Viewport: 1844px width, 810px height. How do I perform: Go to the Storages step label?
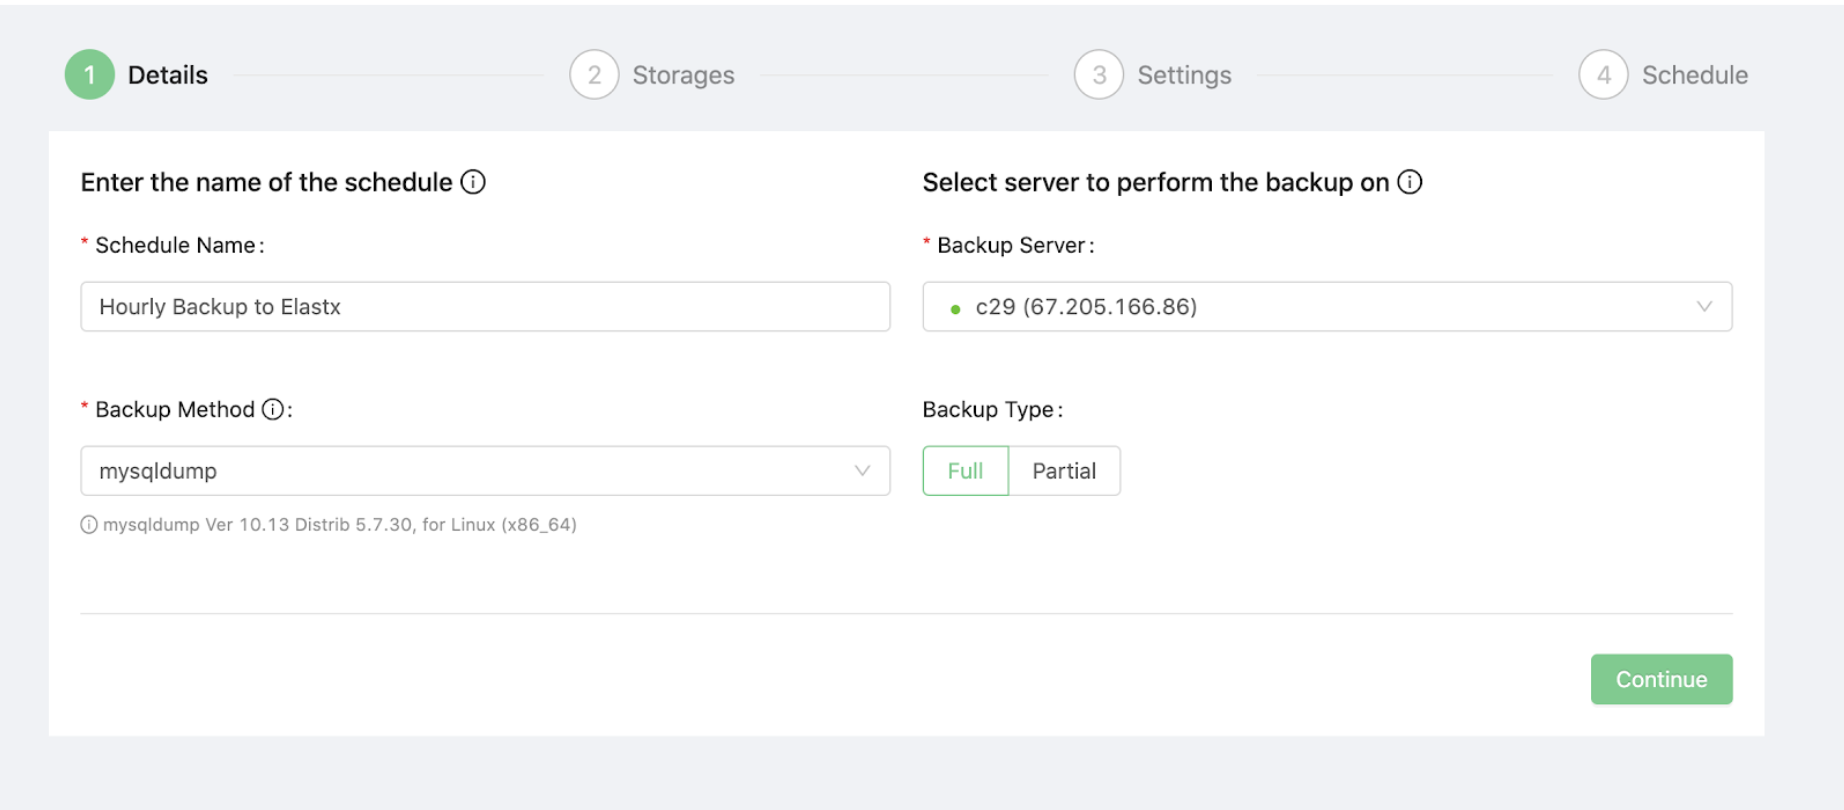[683, 75]
